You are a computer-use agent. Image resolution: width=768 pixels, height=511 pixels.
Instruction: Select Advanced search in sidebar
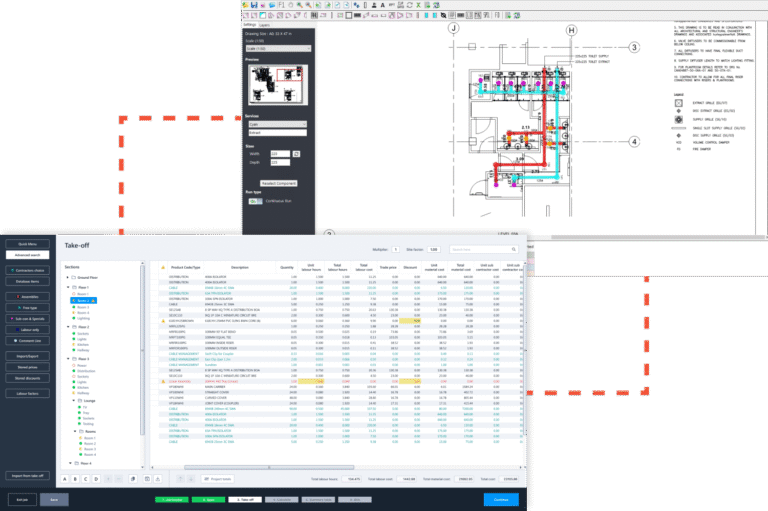coord(27,255)
